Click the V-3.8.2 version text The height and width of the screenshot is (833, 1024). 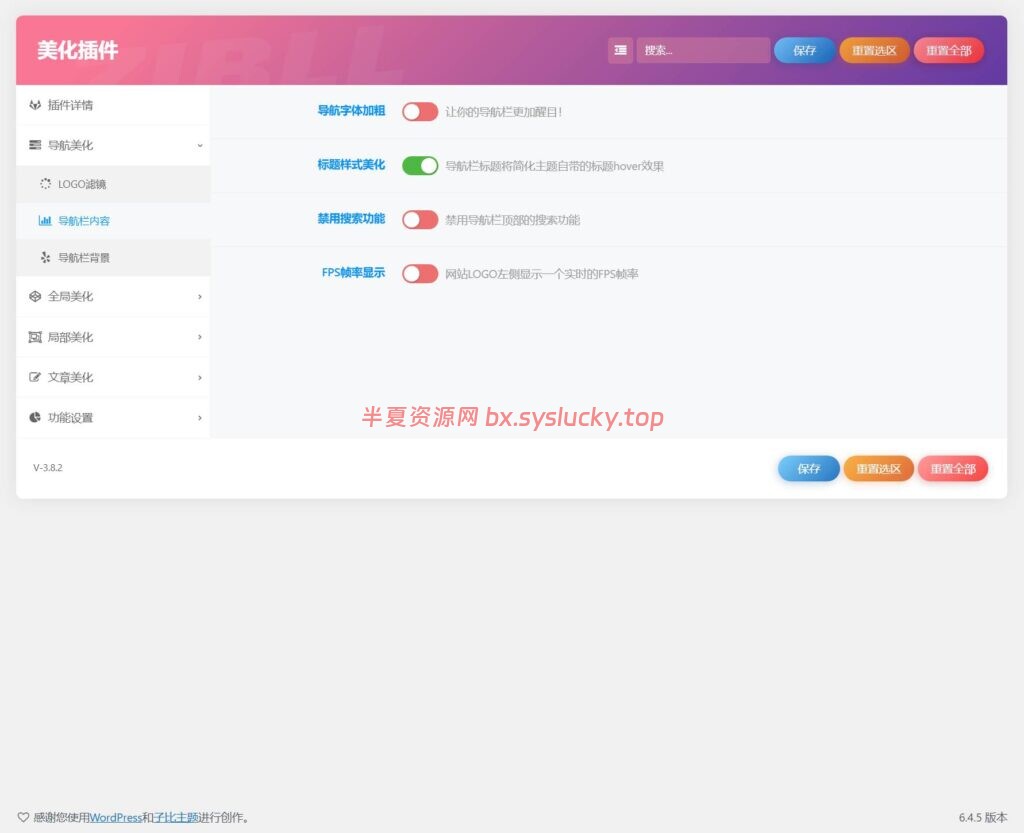point(48,467)
